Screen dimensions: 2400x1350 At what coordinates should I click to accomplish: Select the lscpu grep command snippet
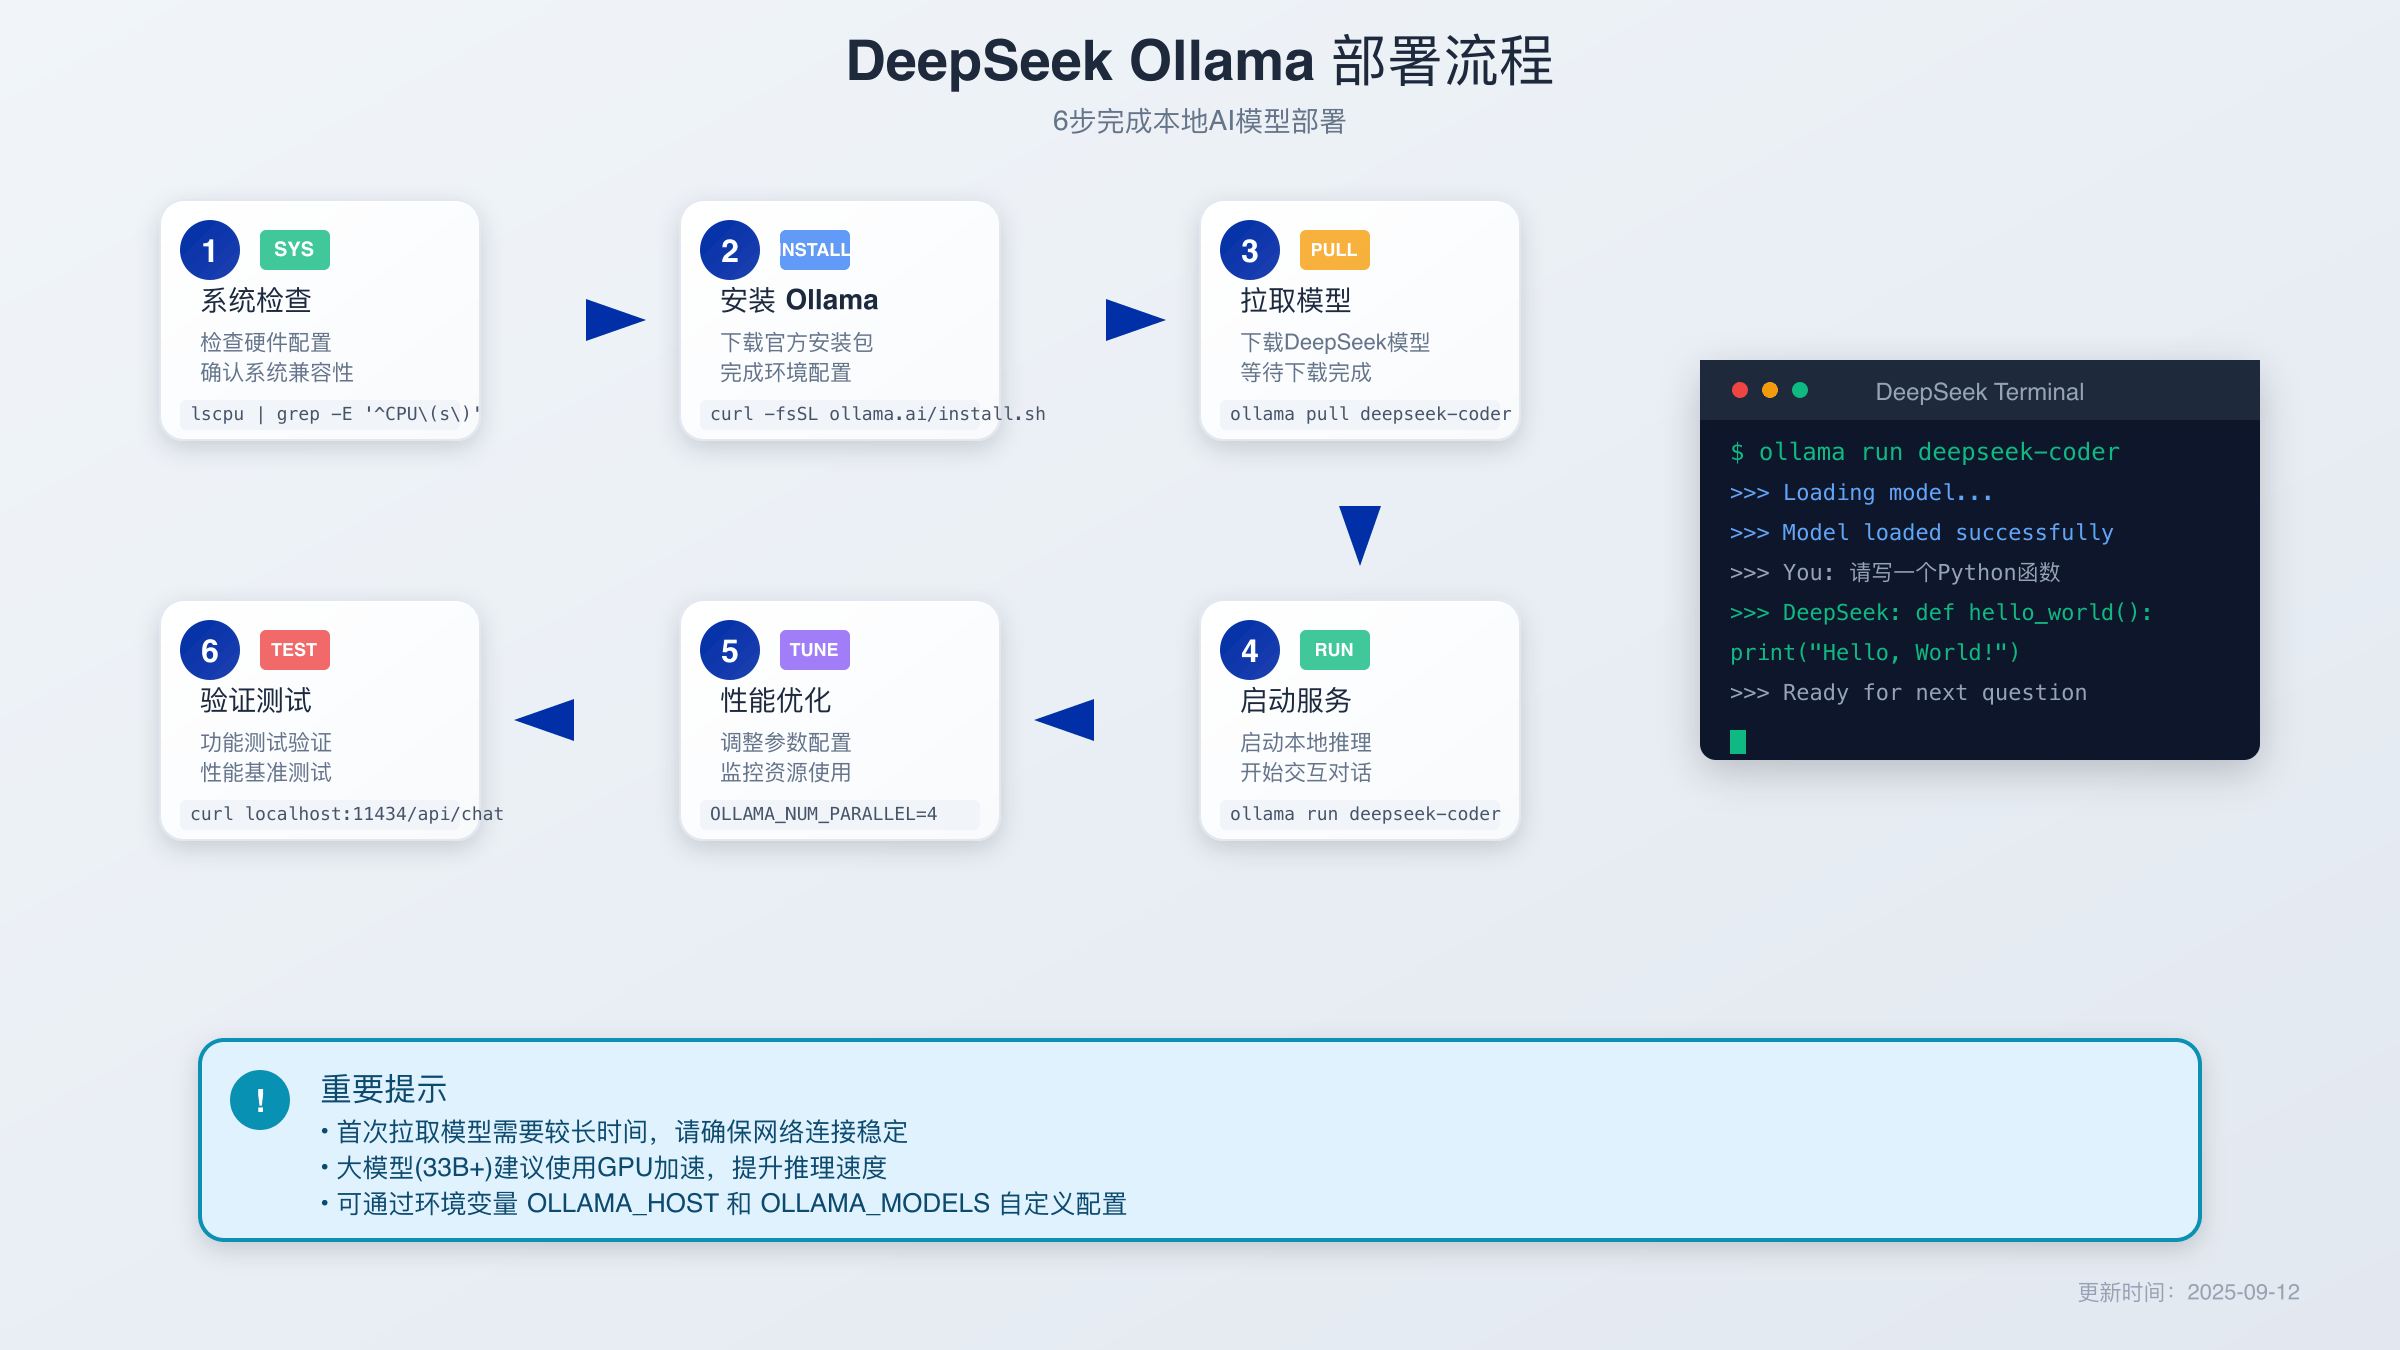[x=330, y=414]
